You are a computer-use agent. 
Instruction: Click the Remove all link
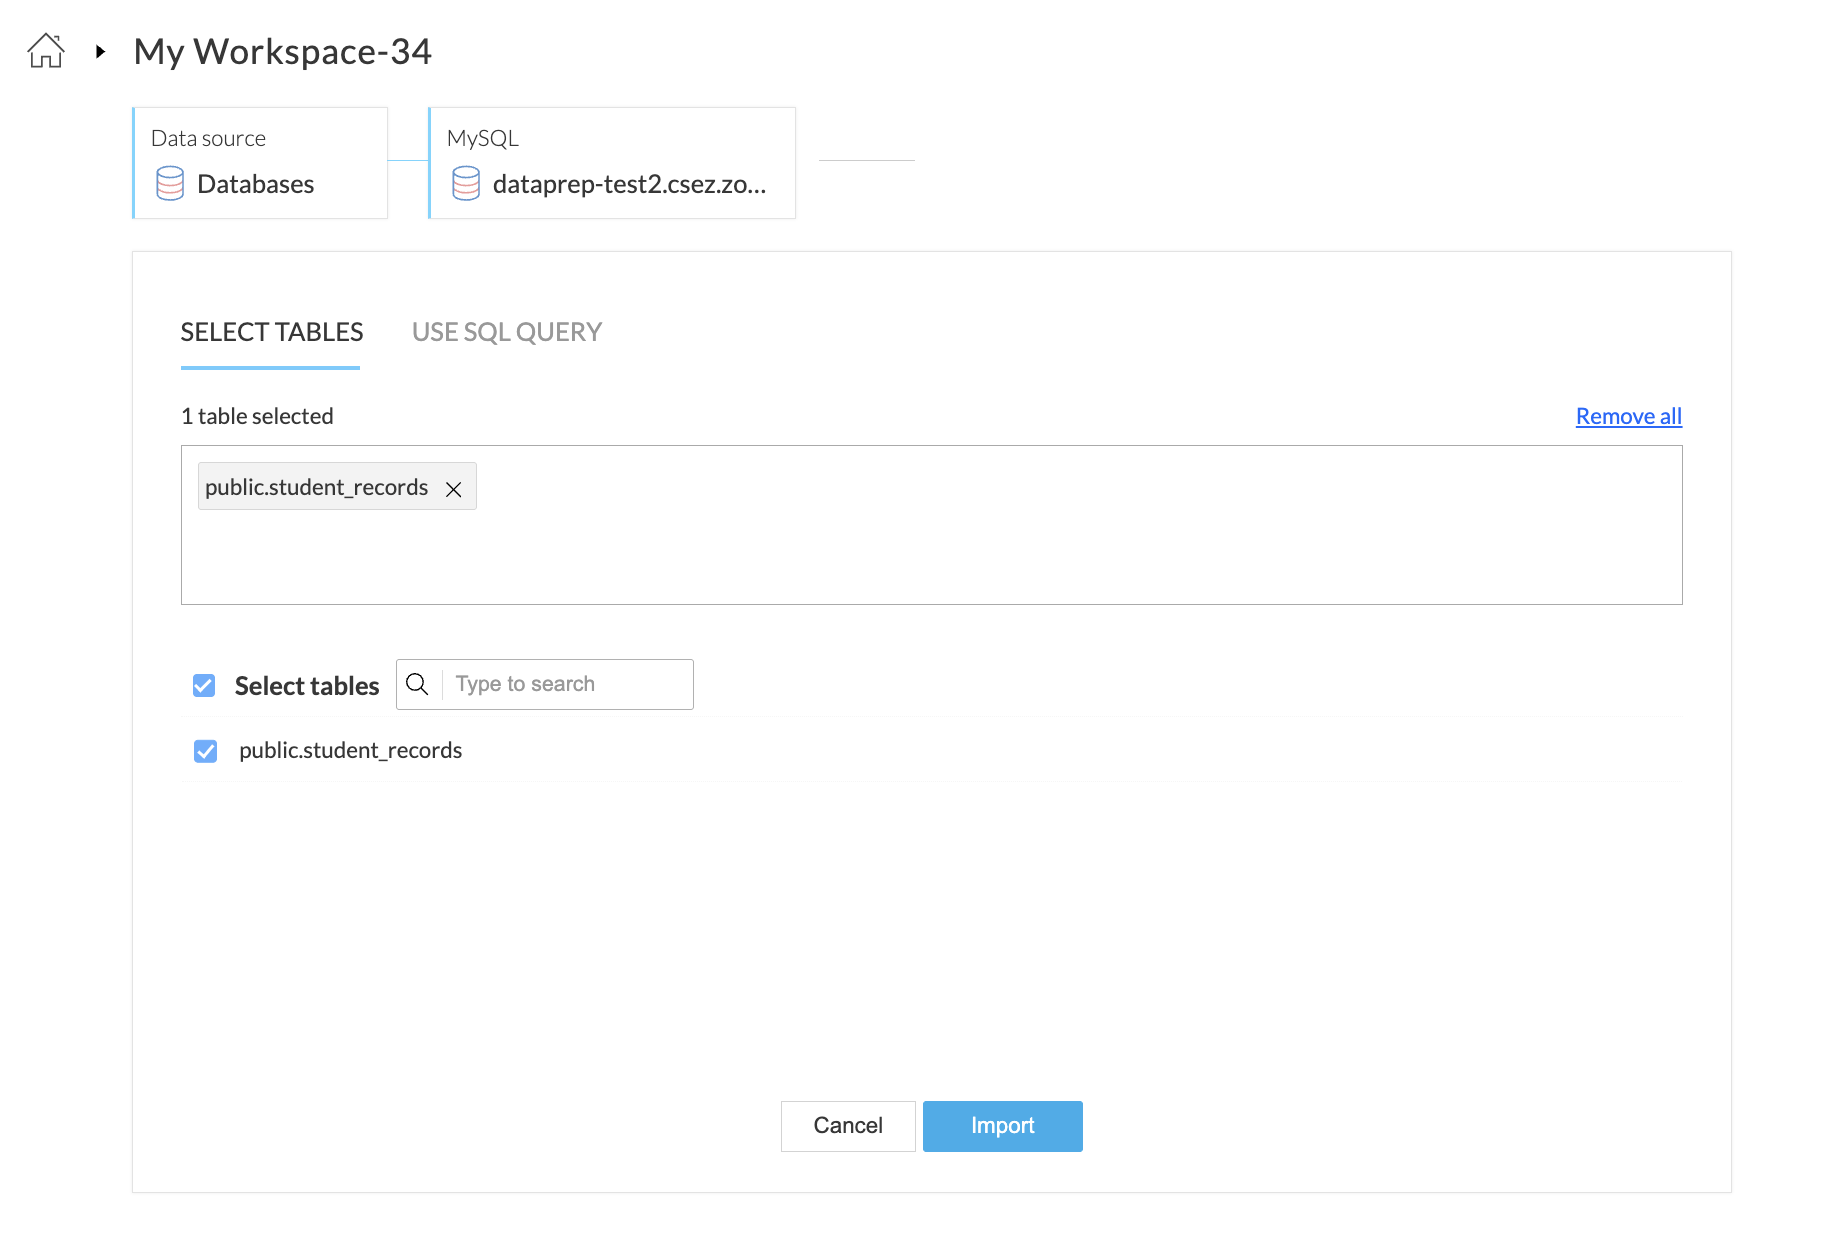click(x=1629, y=416)
